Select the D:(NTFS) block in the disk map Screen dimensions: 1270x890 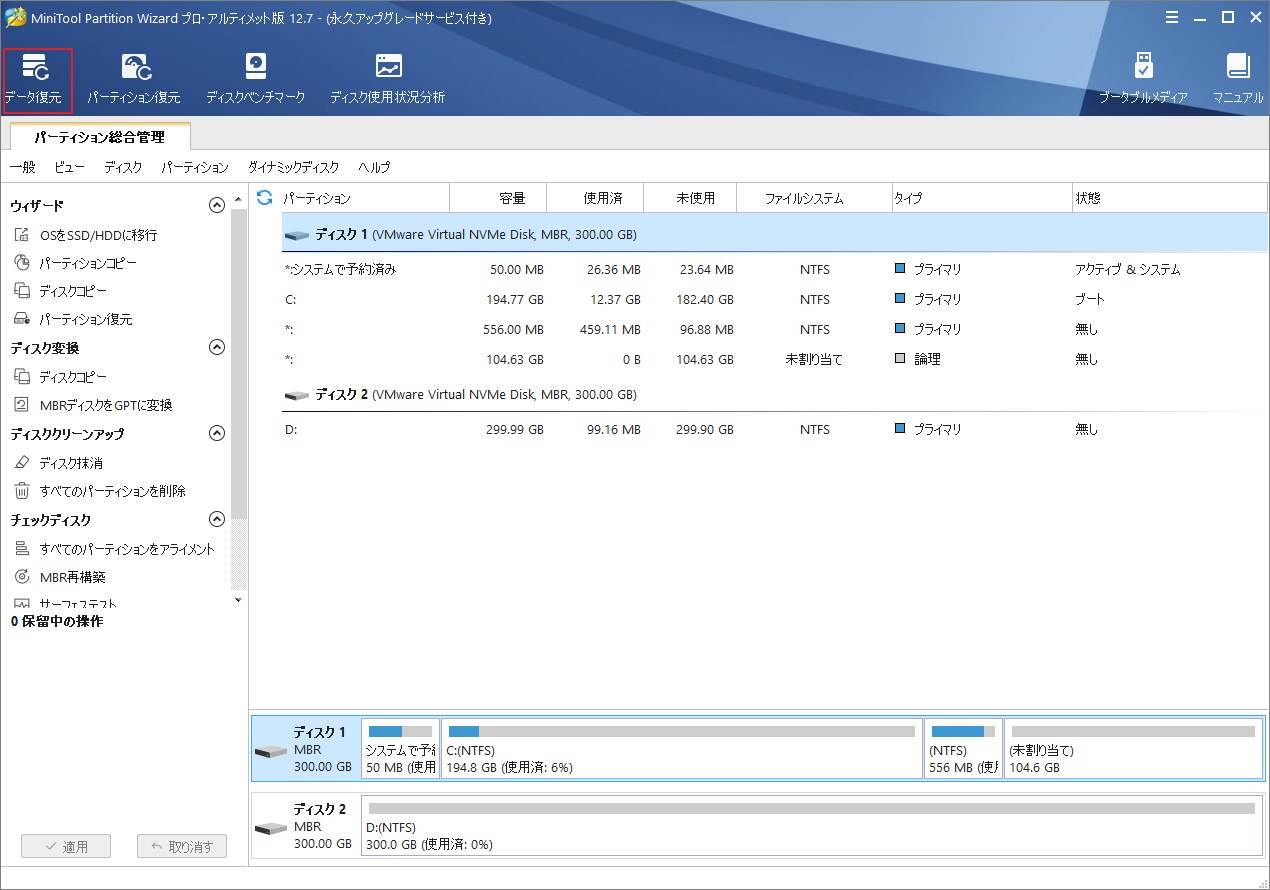click(812, 825)
